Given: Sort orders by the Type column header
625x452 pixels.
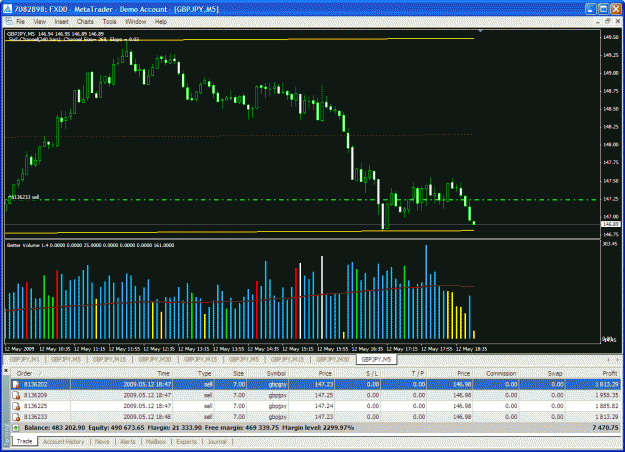Looking at the screenshot, I should [194, 373].
